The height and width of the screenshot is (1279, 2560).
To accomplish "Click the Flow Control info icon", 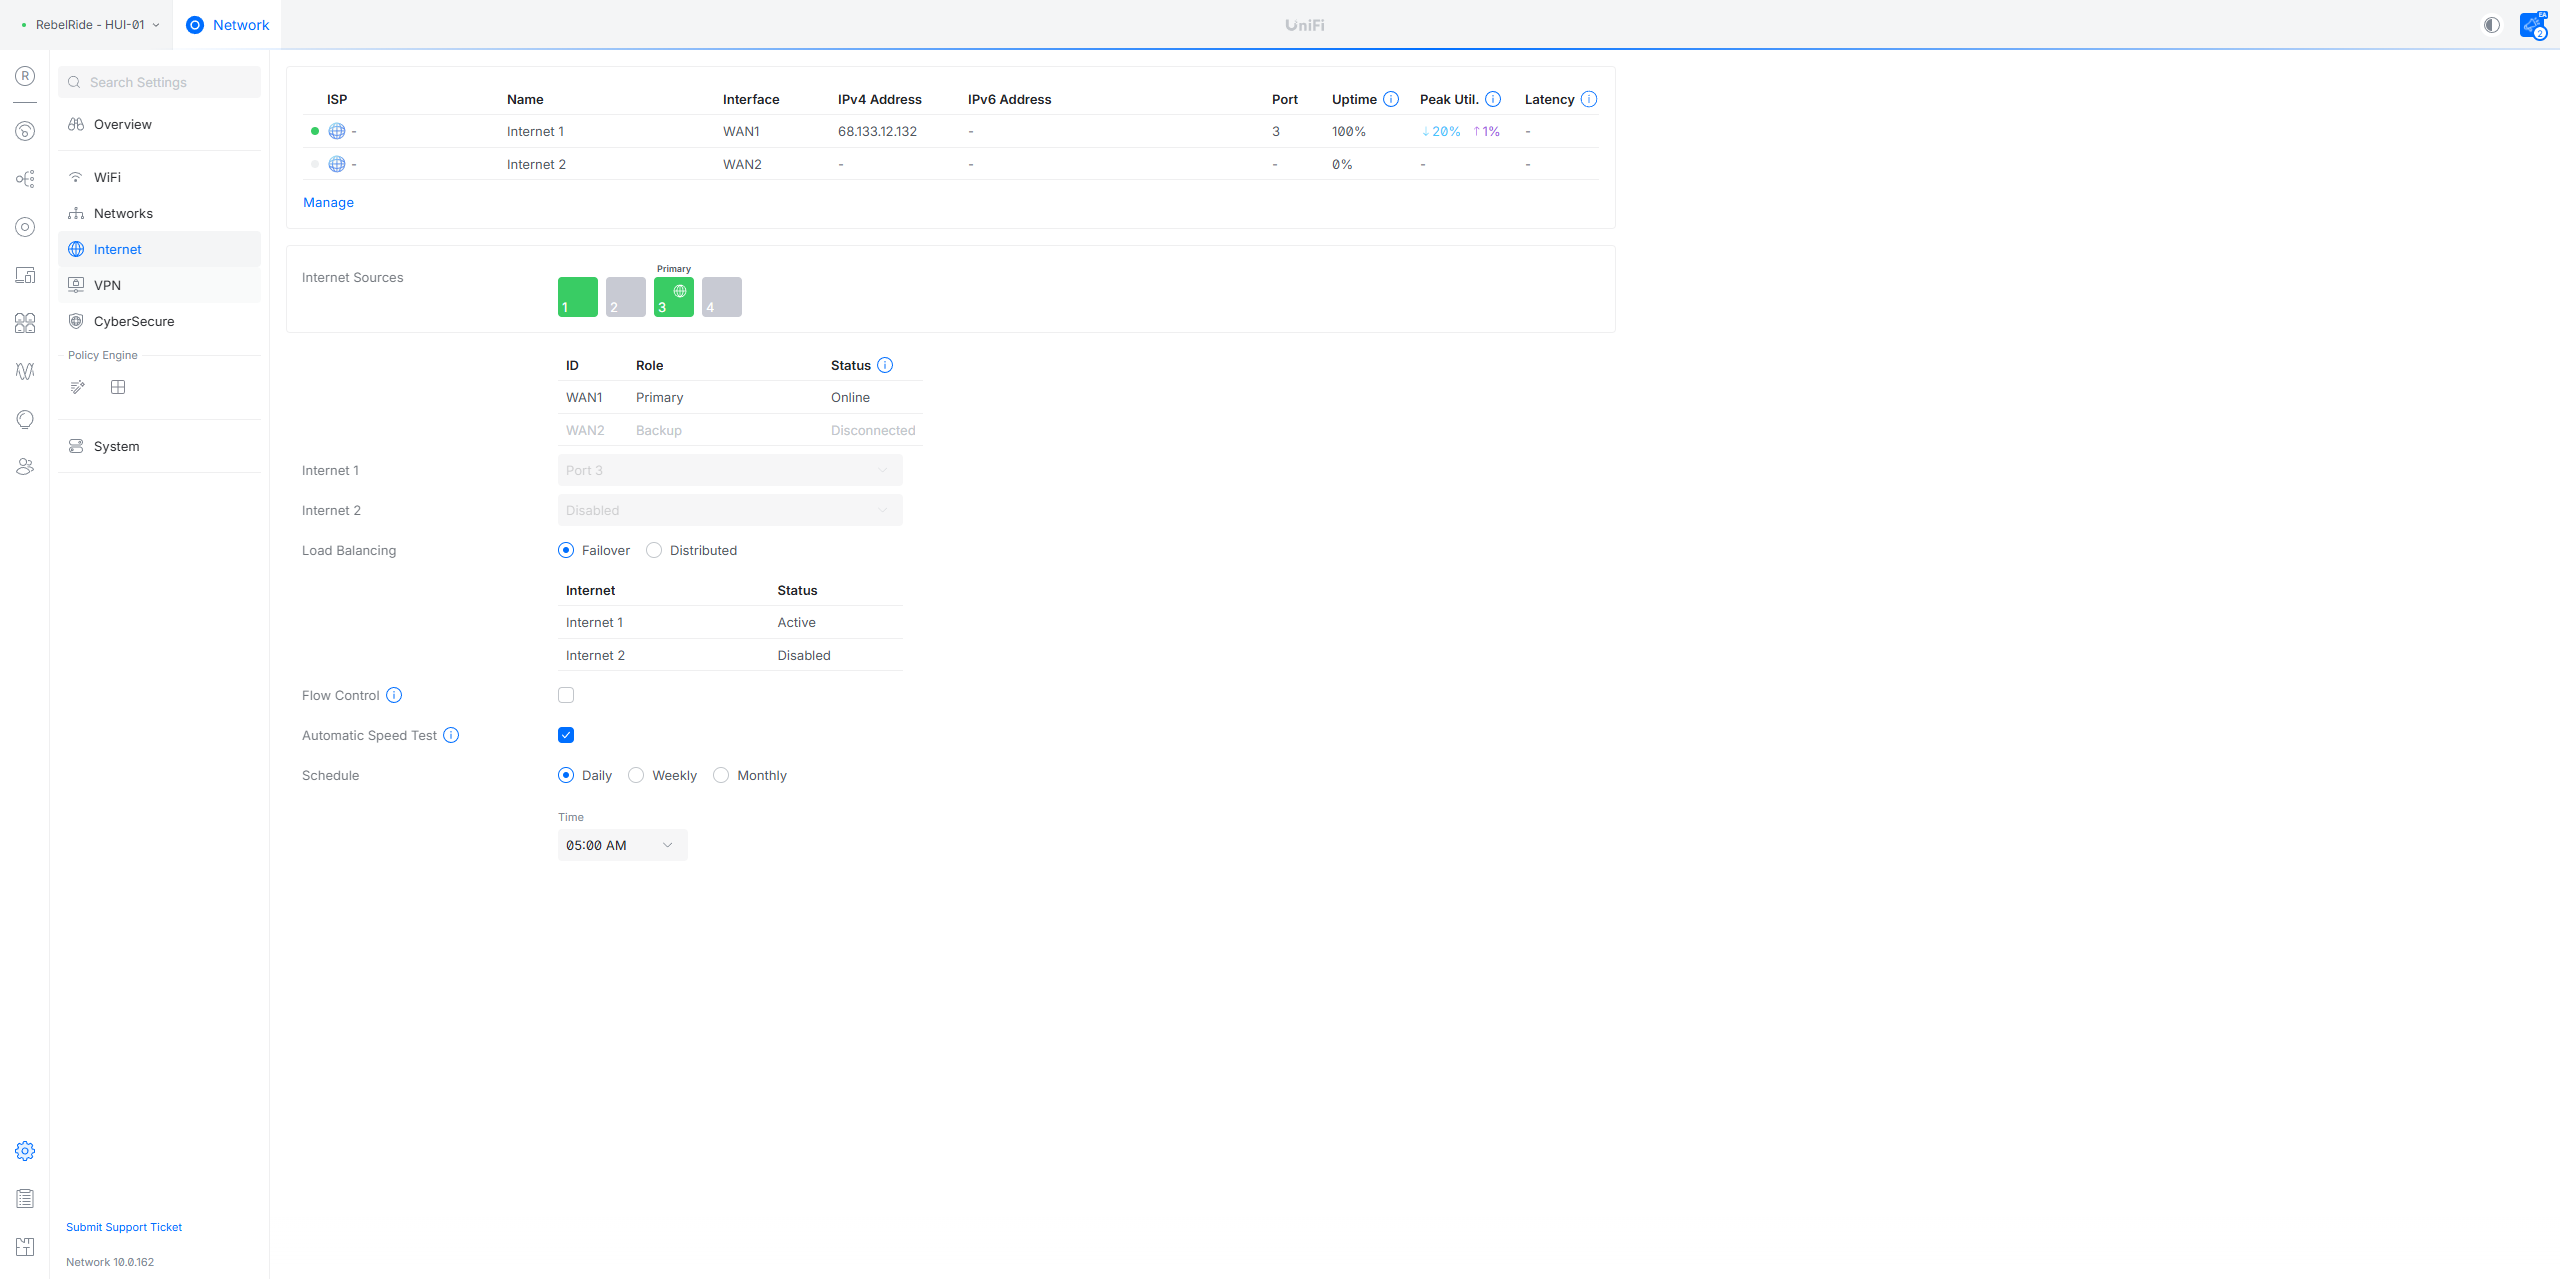I will [x=394, y=695].
